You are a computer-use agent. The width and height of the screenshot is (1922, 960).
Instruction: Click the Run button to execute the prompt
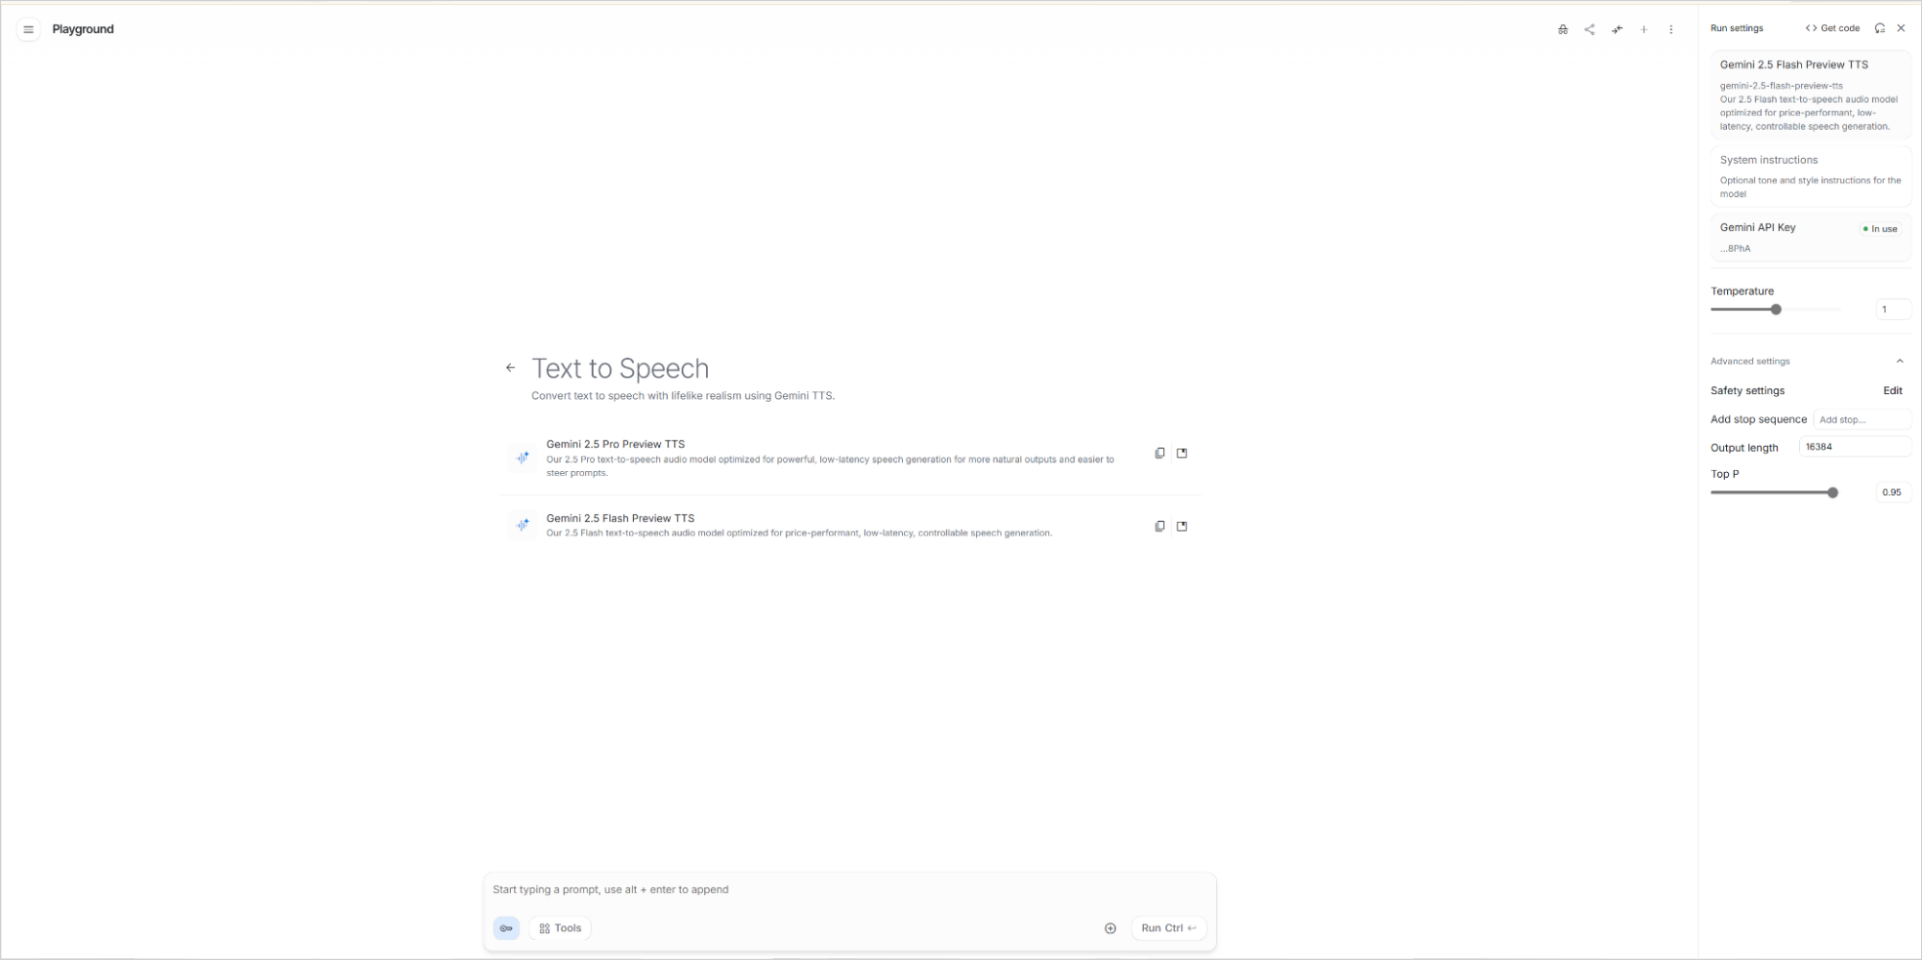click(x=1167, y=928)
